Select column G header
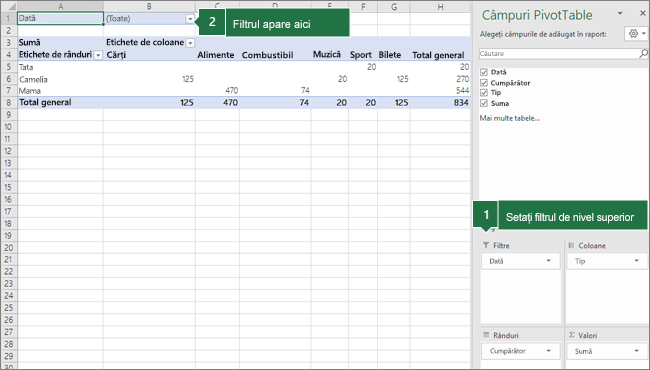650x370 pixels. (x=393, y=7)
